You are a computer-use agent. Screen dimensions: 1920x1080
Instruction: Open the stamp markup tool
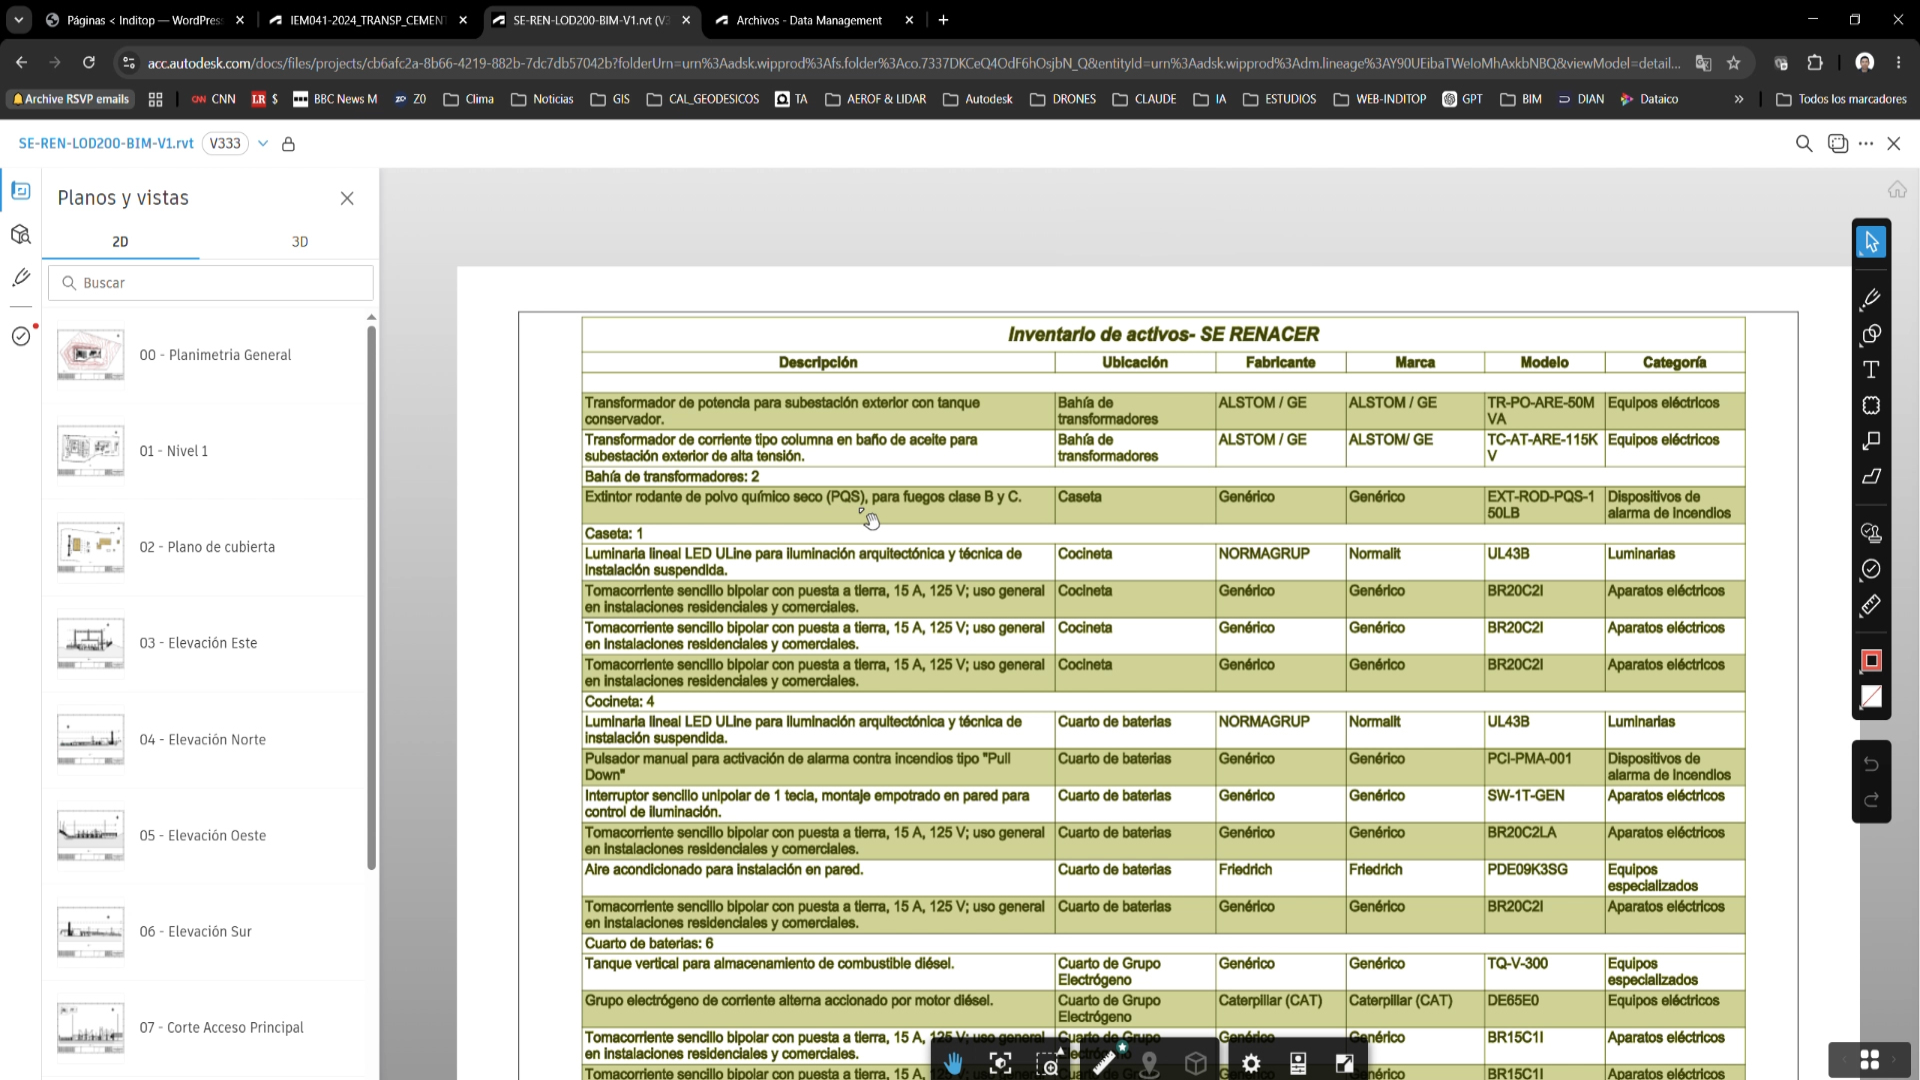coord(1871,533)
